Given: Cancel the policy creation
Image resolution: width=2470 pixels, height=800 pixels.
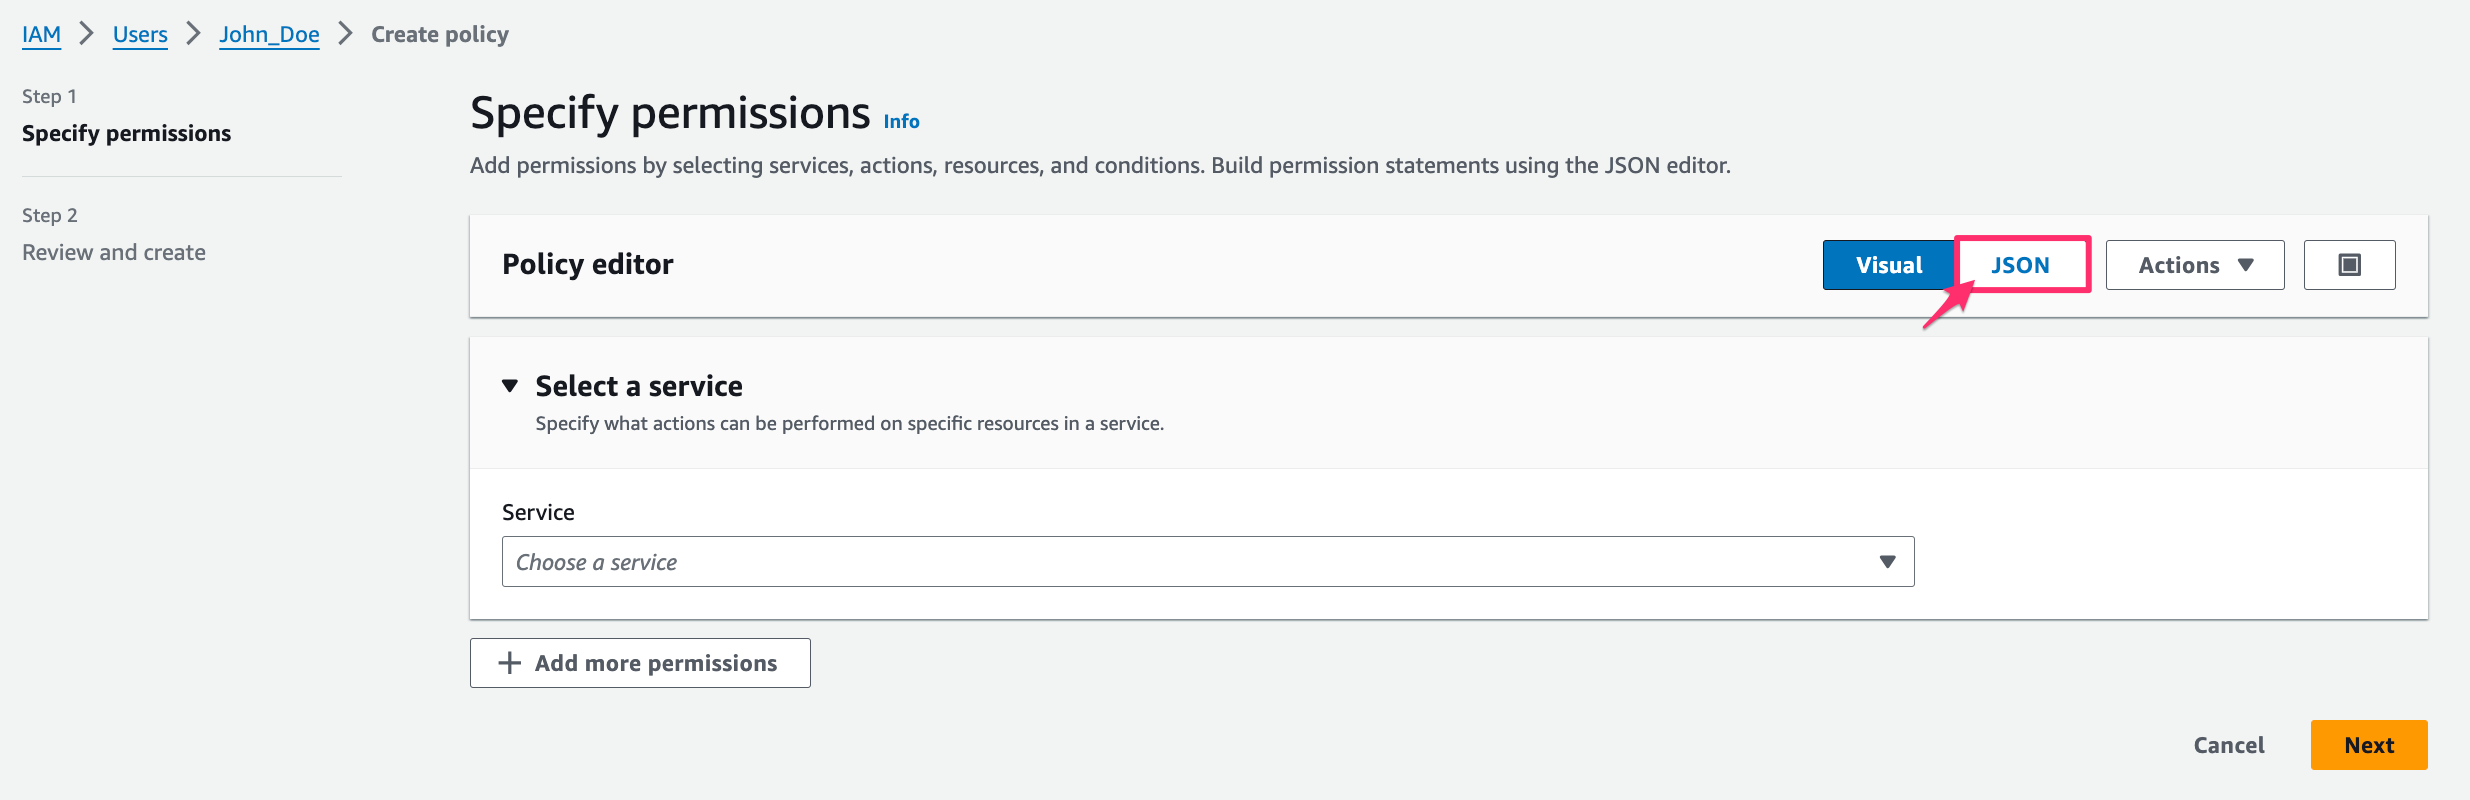Looking at the screenshot, I should pos(2228,744).
